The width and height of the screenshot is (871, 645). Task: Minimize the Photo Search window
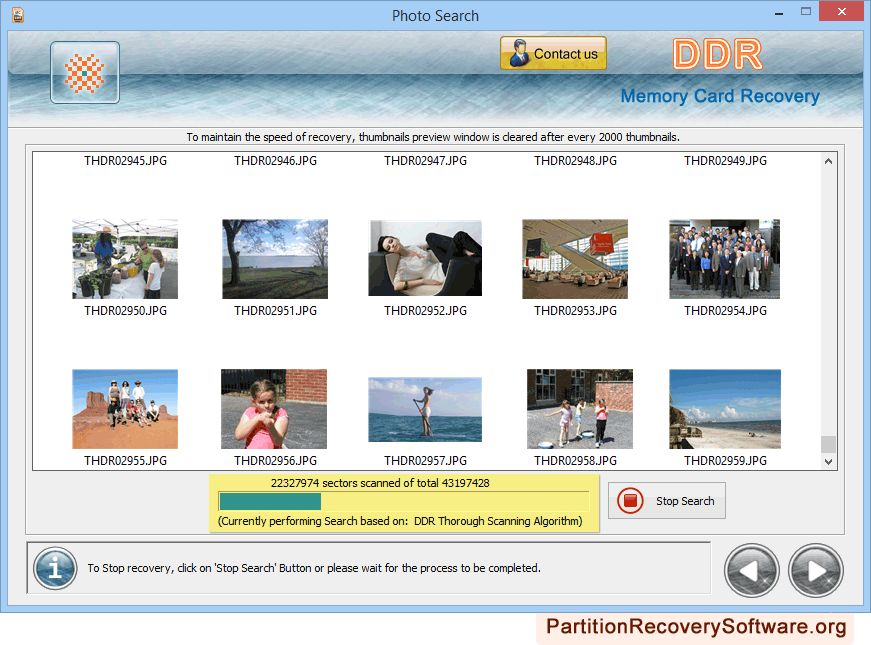[x=779, y=12]
